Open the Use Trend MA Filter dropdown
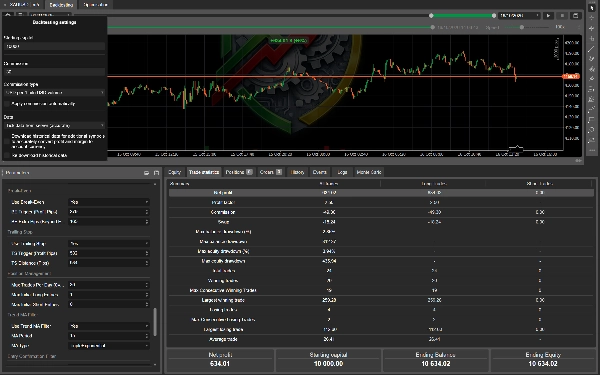 coord(109,326)
